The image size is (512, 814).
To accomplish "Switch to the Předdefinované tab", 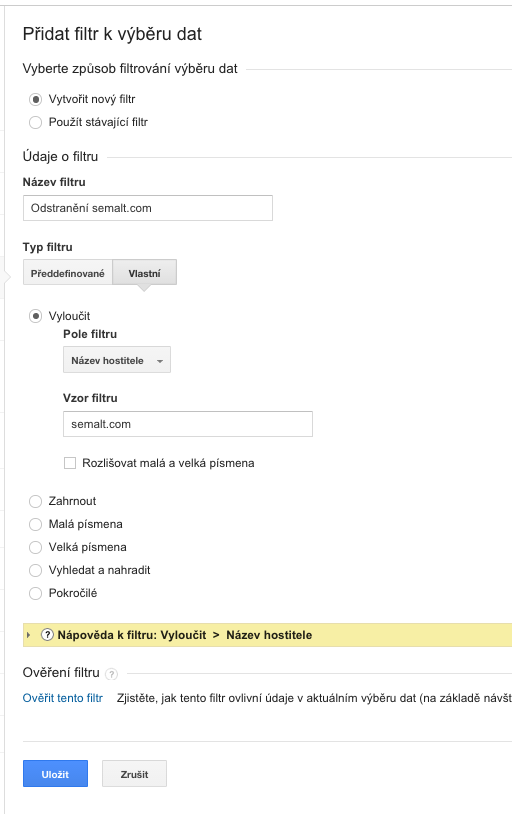I will pos(68,273).
